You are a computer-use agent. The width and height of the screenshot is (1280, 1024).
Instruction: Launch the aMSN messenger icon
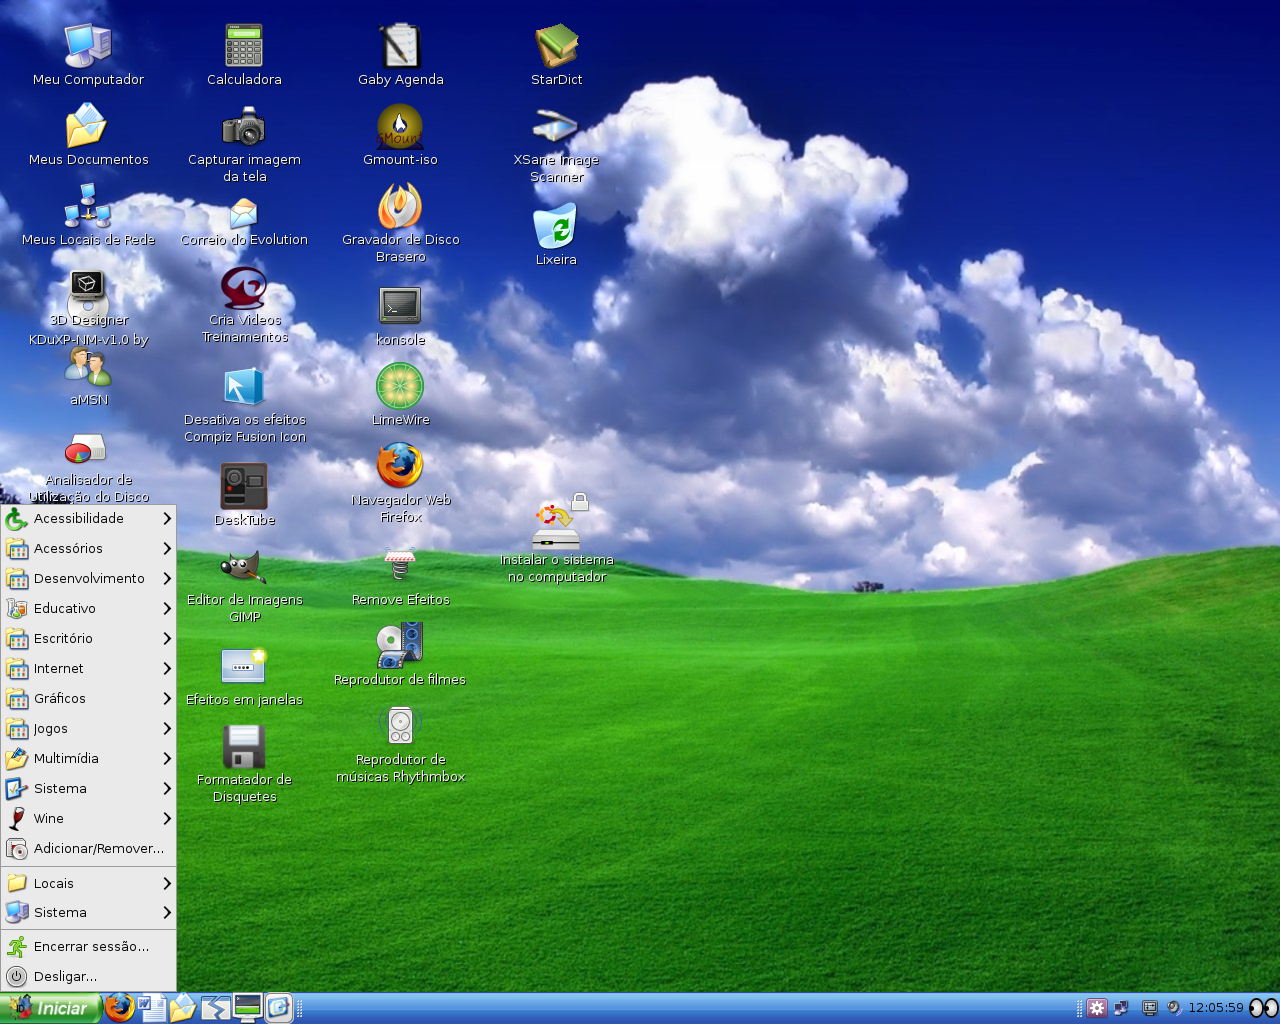pos(88,366)
